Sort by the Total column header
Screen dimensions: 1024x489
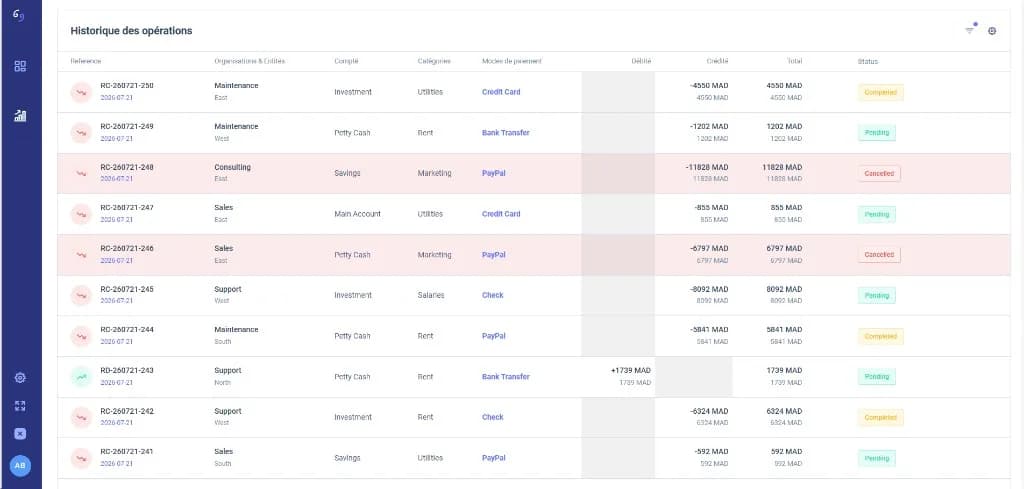pyautogui.click(x=794, y=61)
